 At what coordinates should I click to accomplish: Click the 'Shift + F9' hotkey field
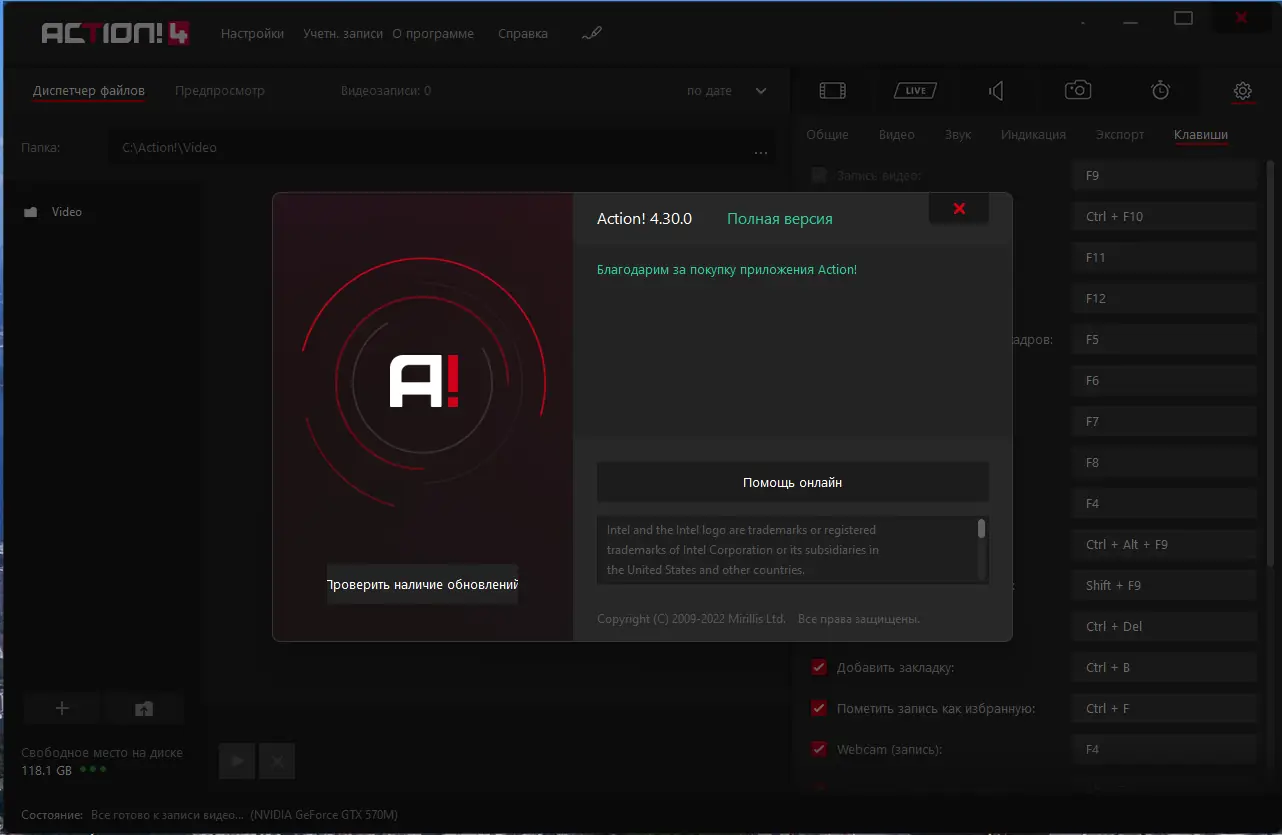[x=1164, y=585]
